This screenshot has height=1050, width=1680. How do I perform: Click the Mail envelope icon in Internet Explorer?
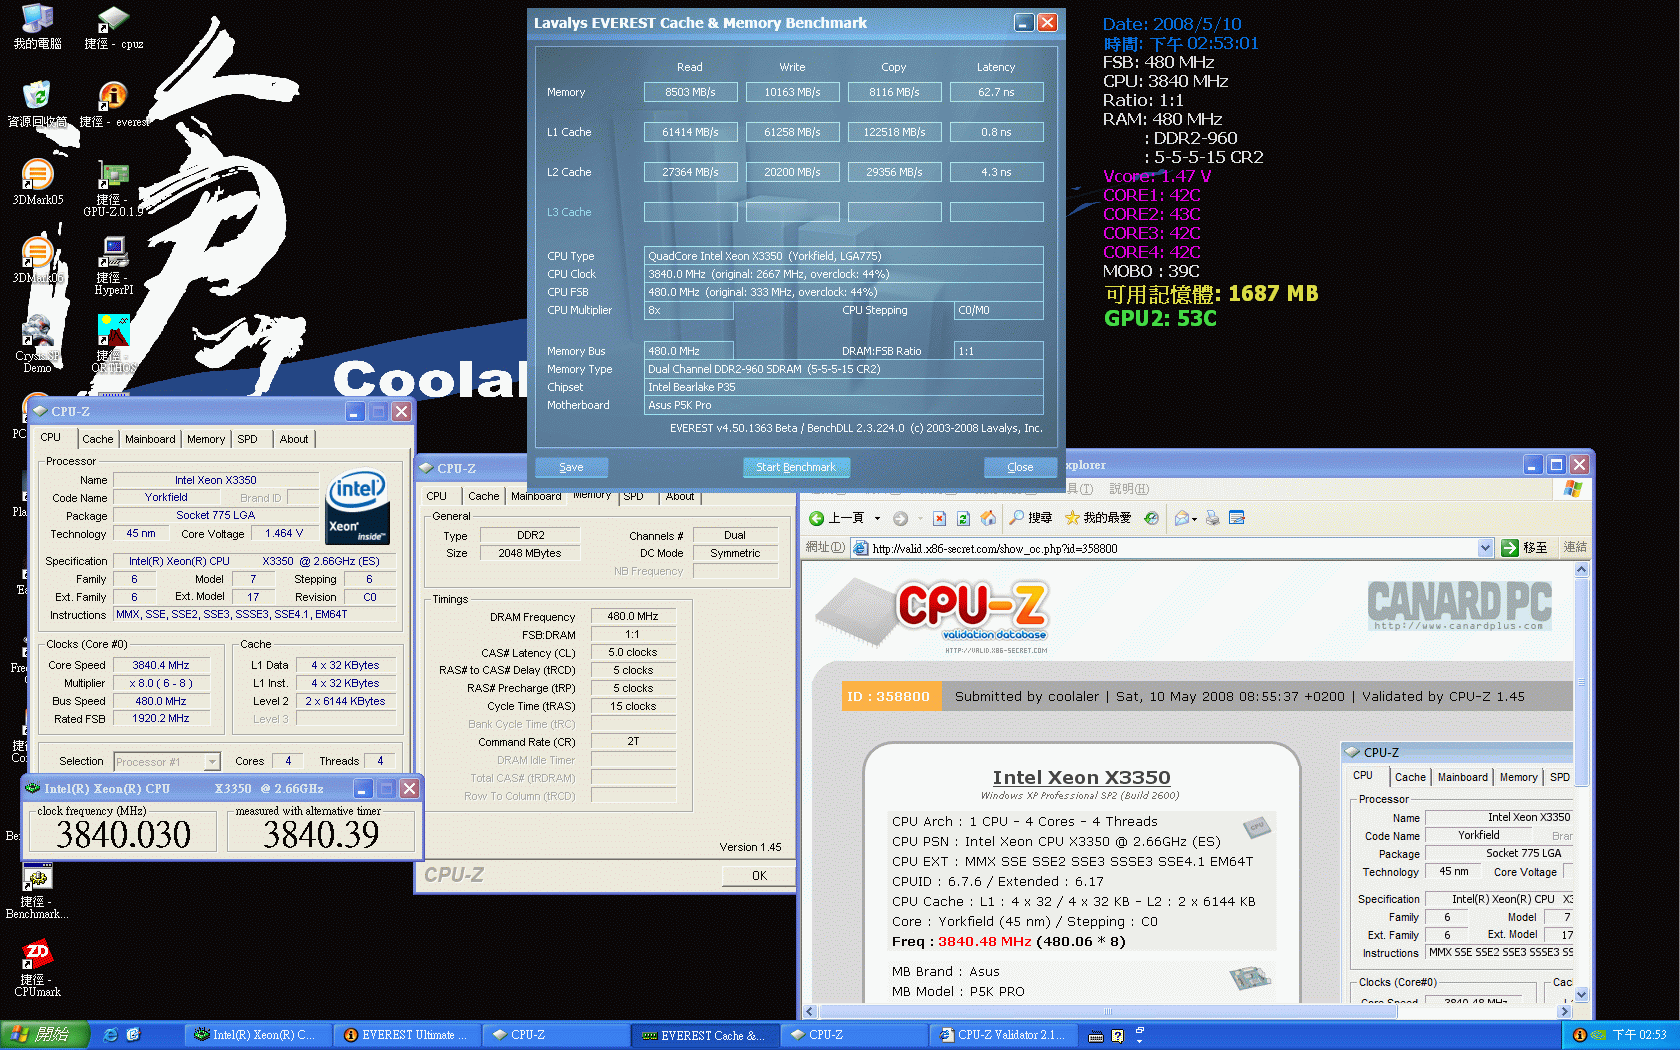[1182, 518]
